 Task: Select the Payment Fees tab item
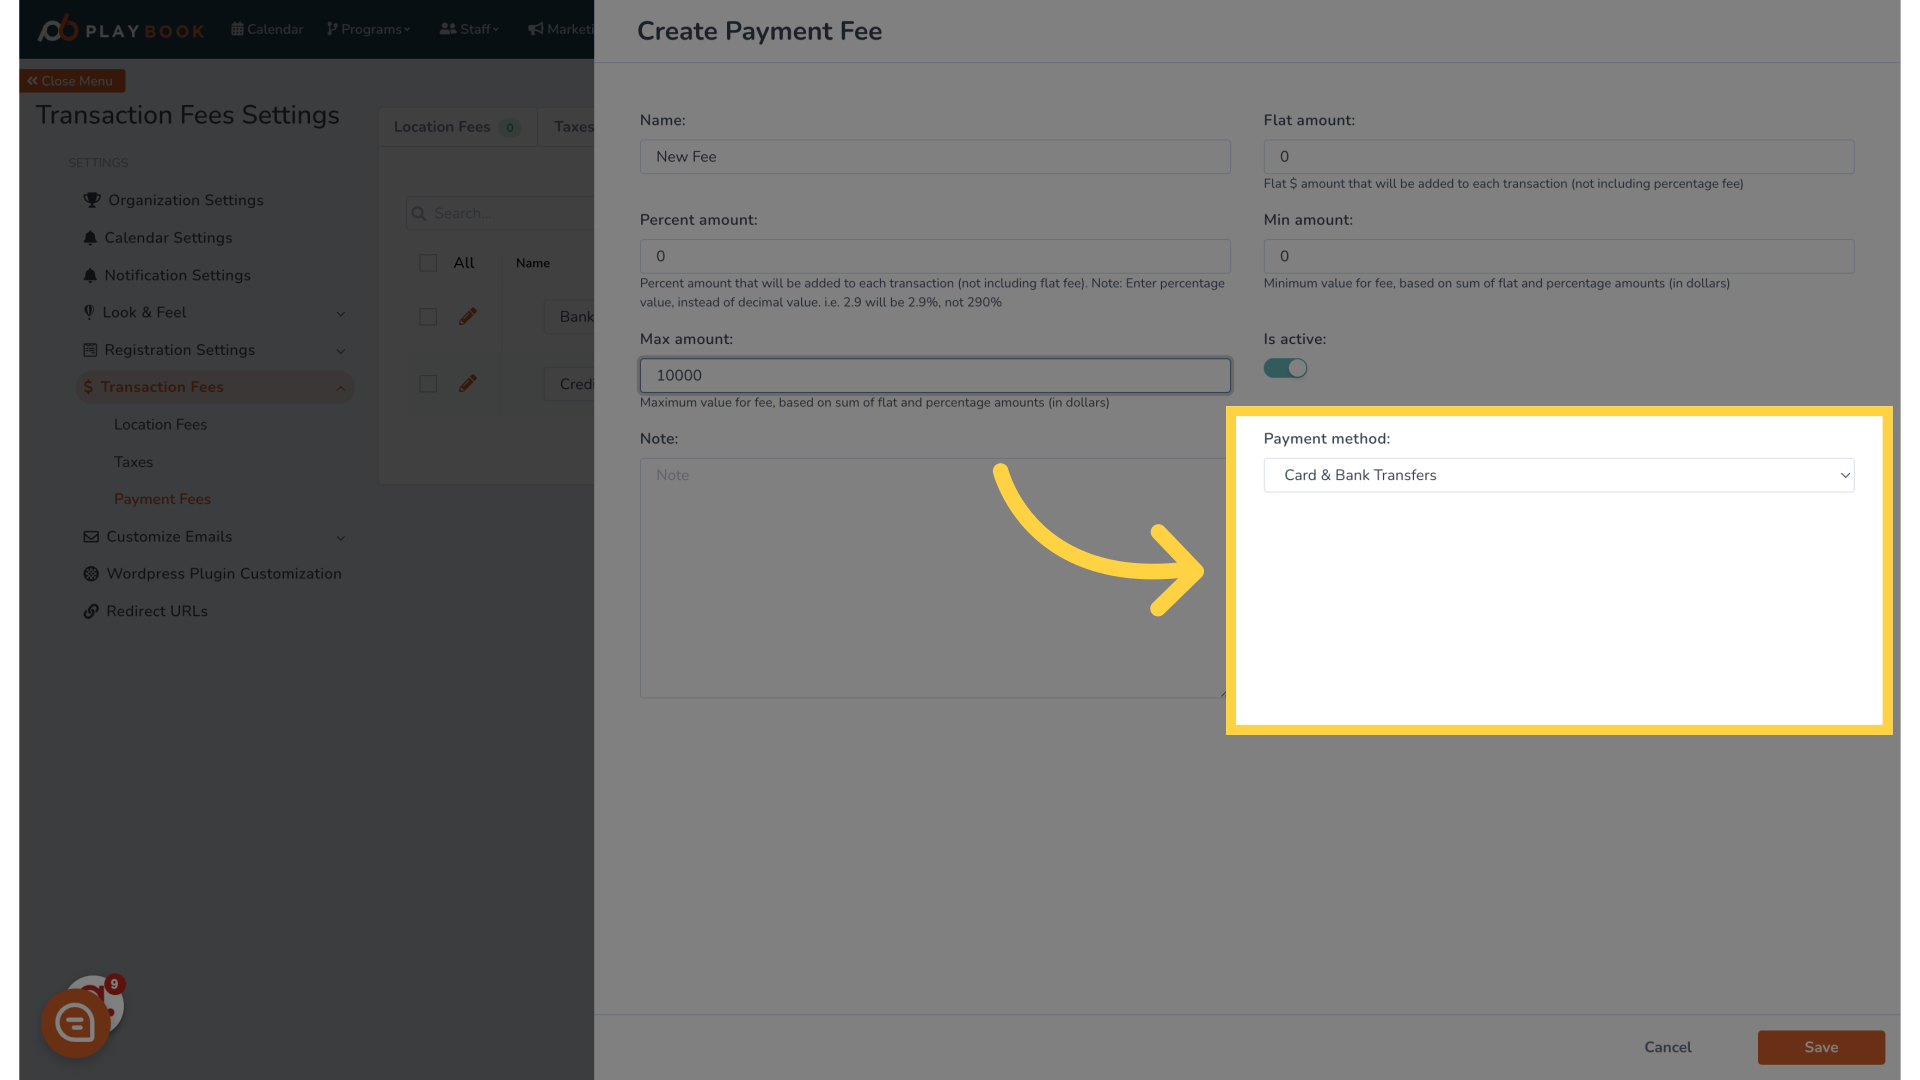pyautogui.click(x=162, y=498)
